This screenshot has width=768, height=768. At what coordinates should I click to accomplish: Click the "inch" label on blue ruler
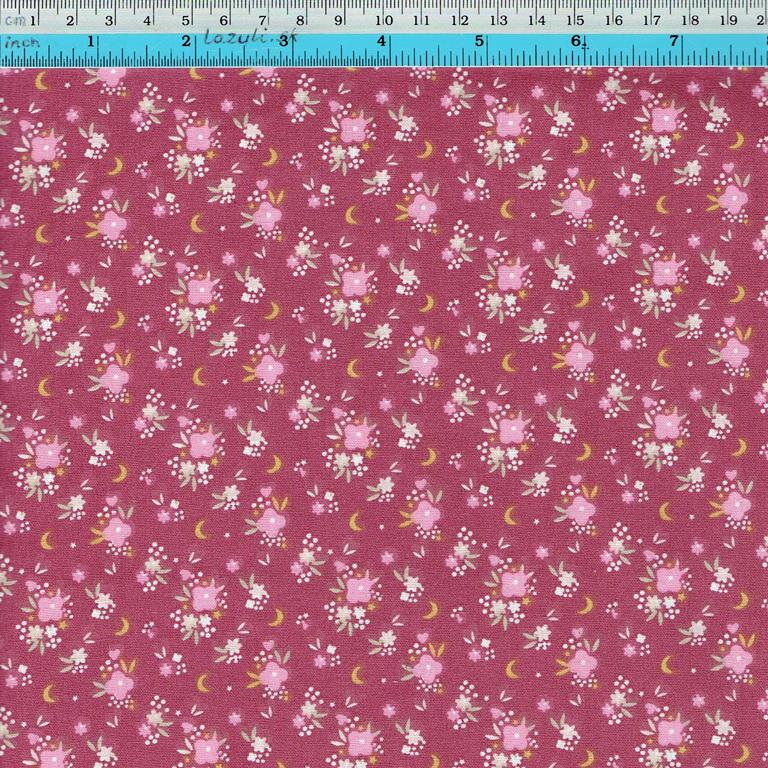[x=22, y=43]
